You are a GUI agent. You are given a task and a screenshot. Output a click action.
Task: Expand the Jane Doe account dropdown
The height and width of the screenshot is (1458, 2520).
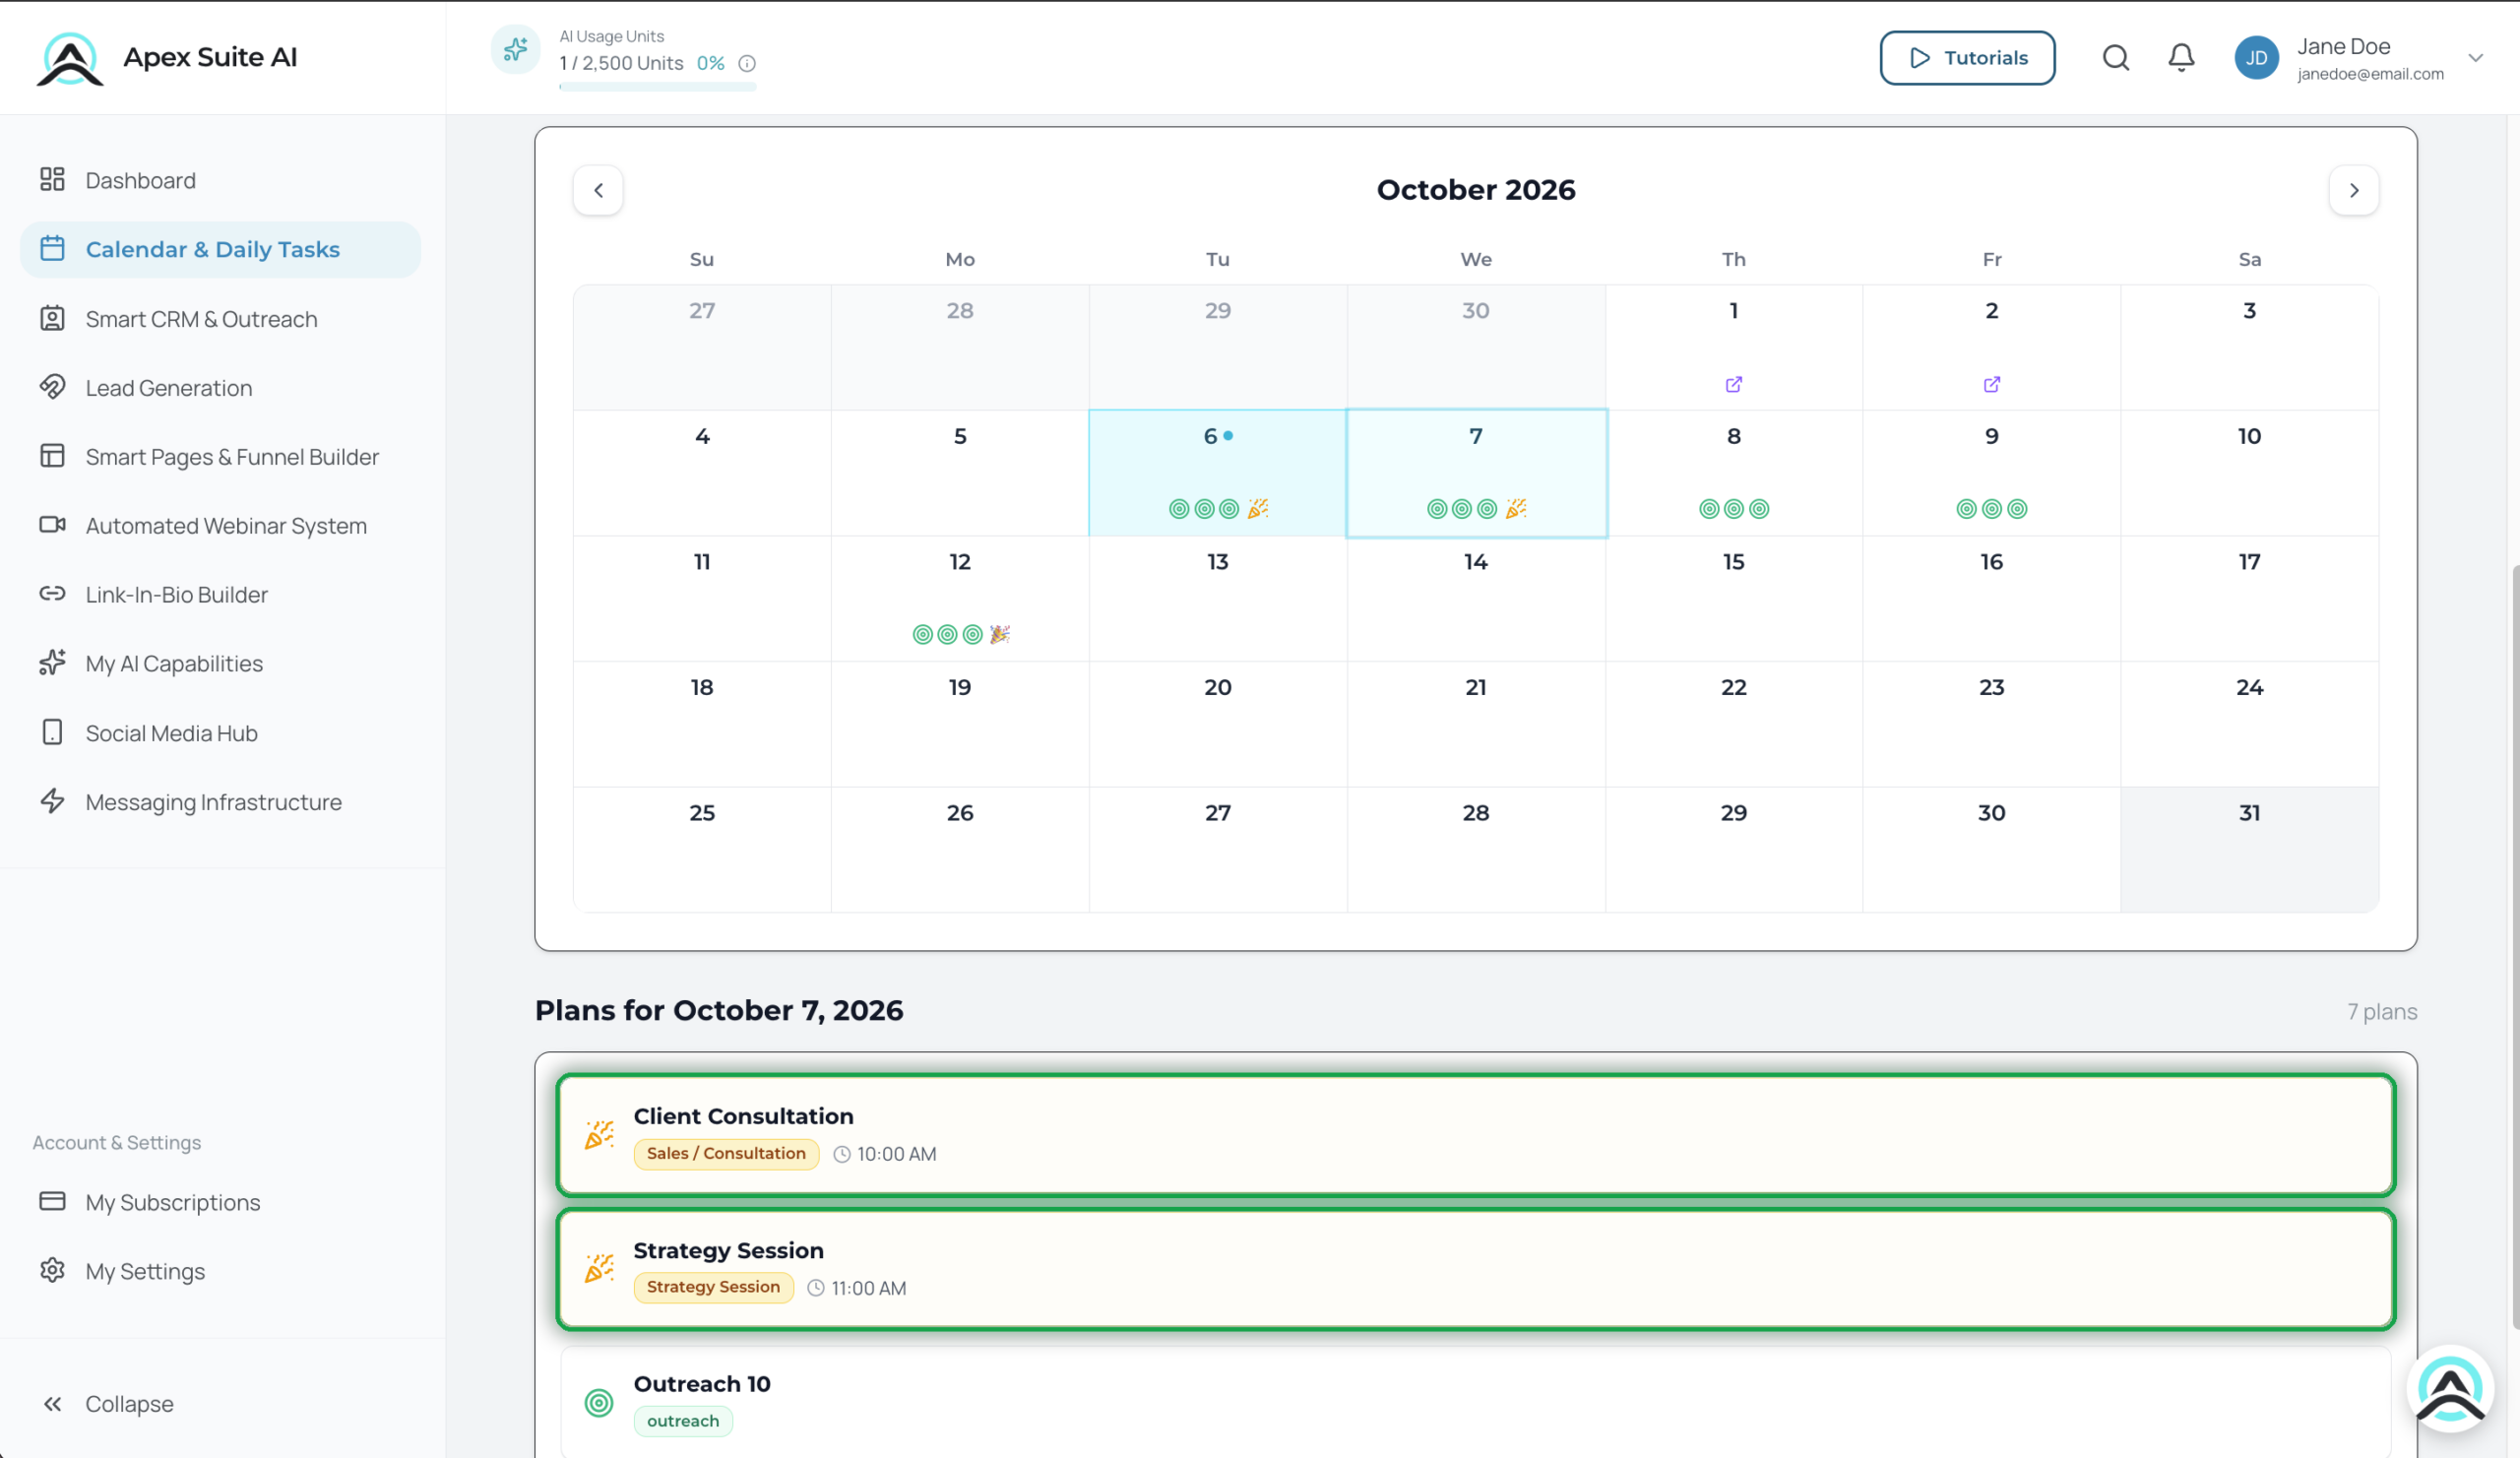(x=2475, y=58)
